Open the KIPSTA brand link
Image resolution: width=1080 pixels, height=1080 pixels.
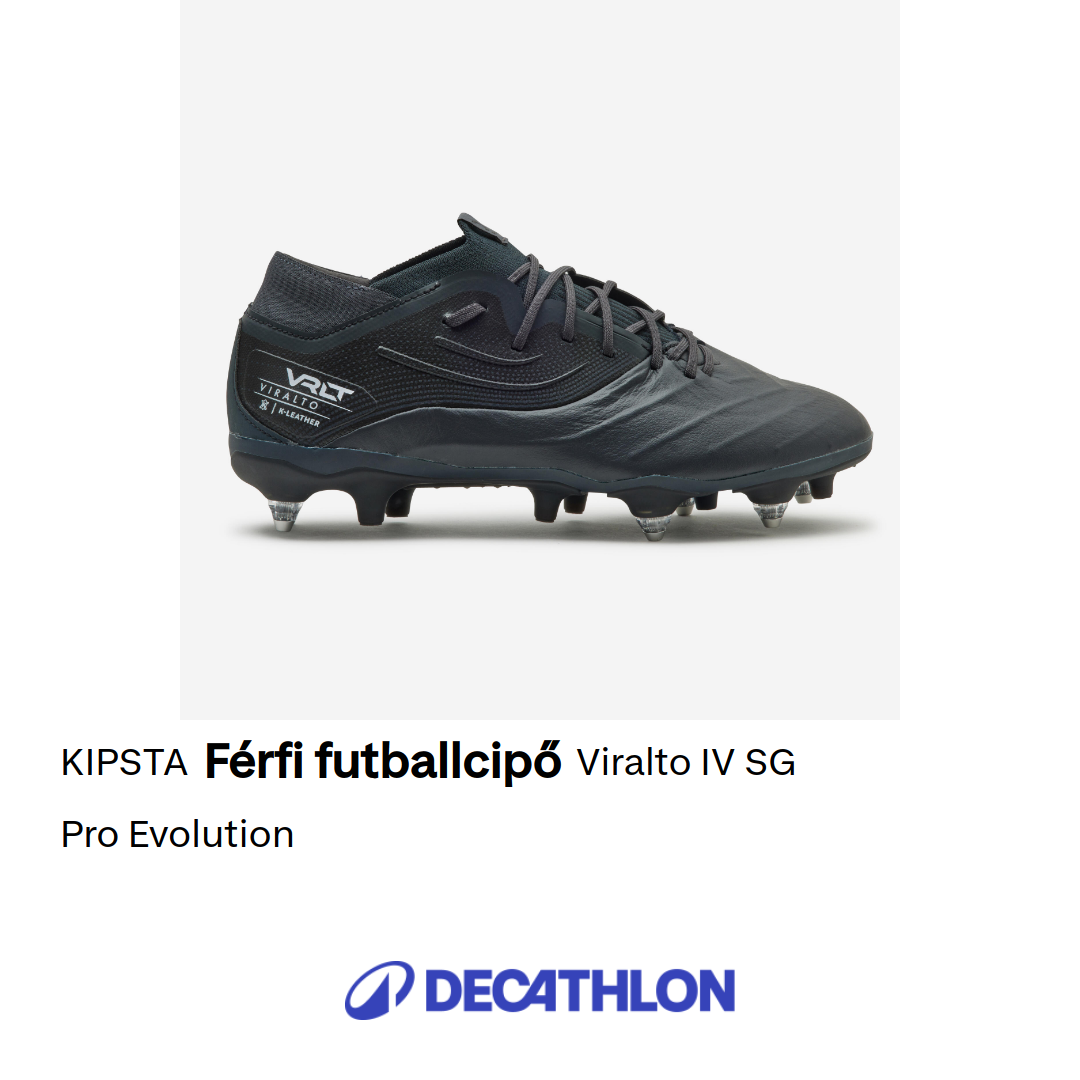[124, 762]
